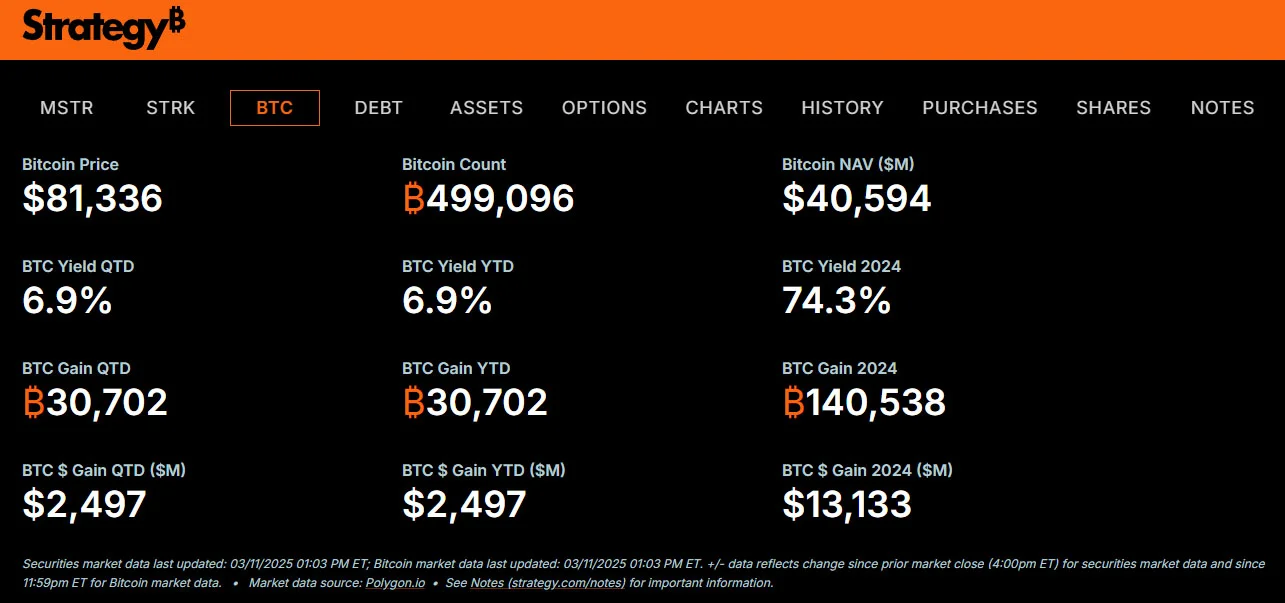
Task: Click the Strategy logo in the header
Action: click(x=103, y=28)
